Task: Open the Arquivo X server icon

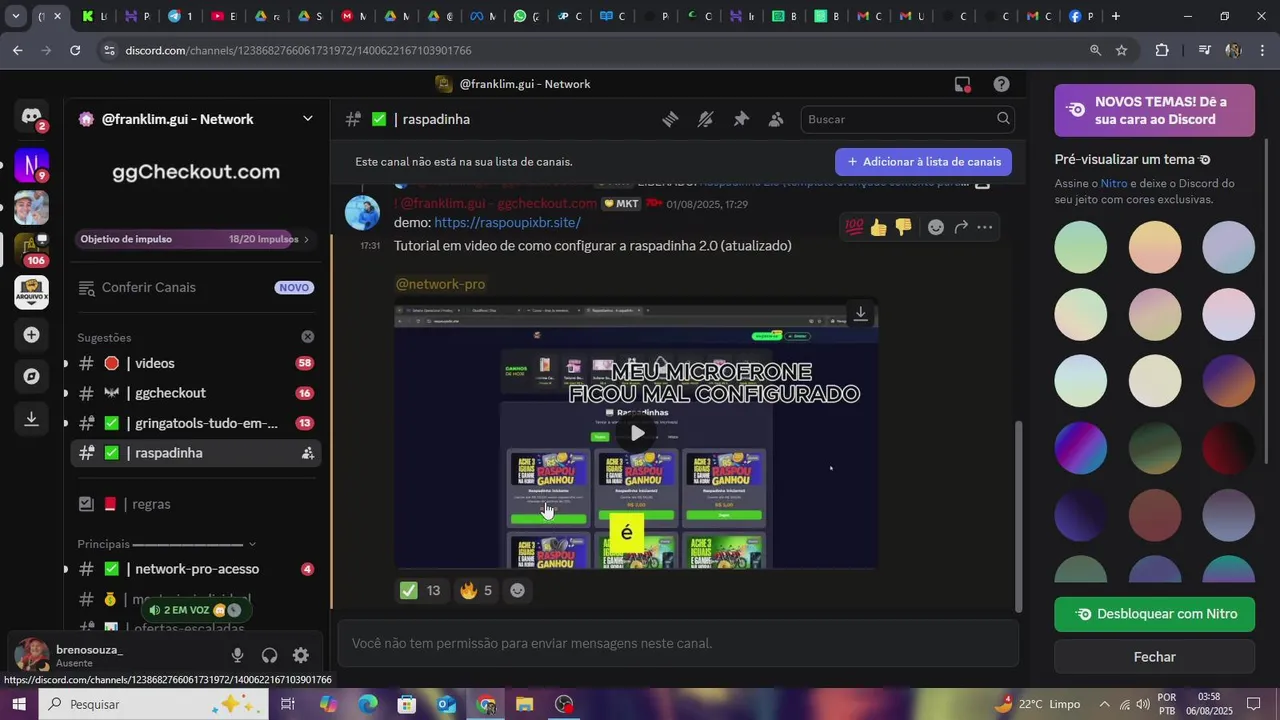Action: [32, 292]
